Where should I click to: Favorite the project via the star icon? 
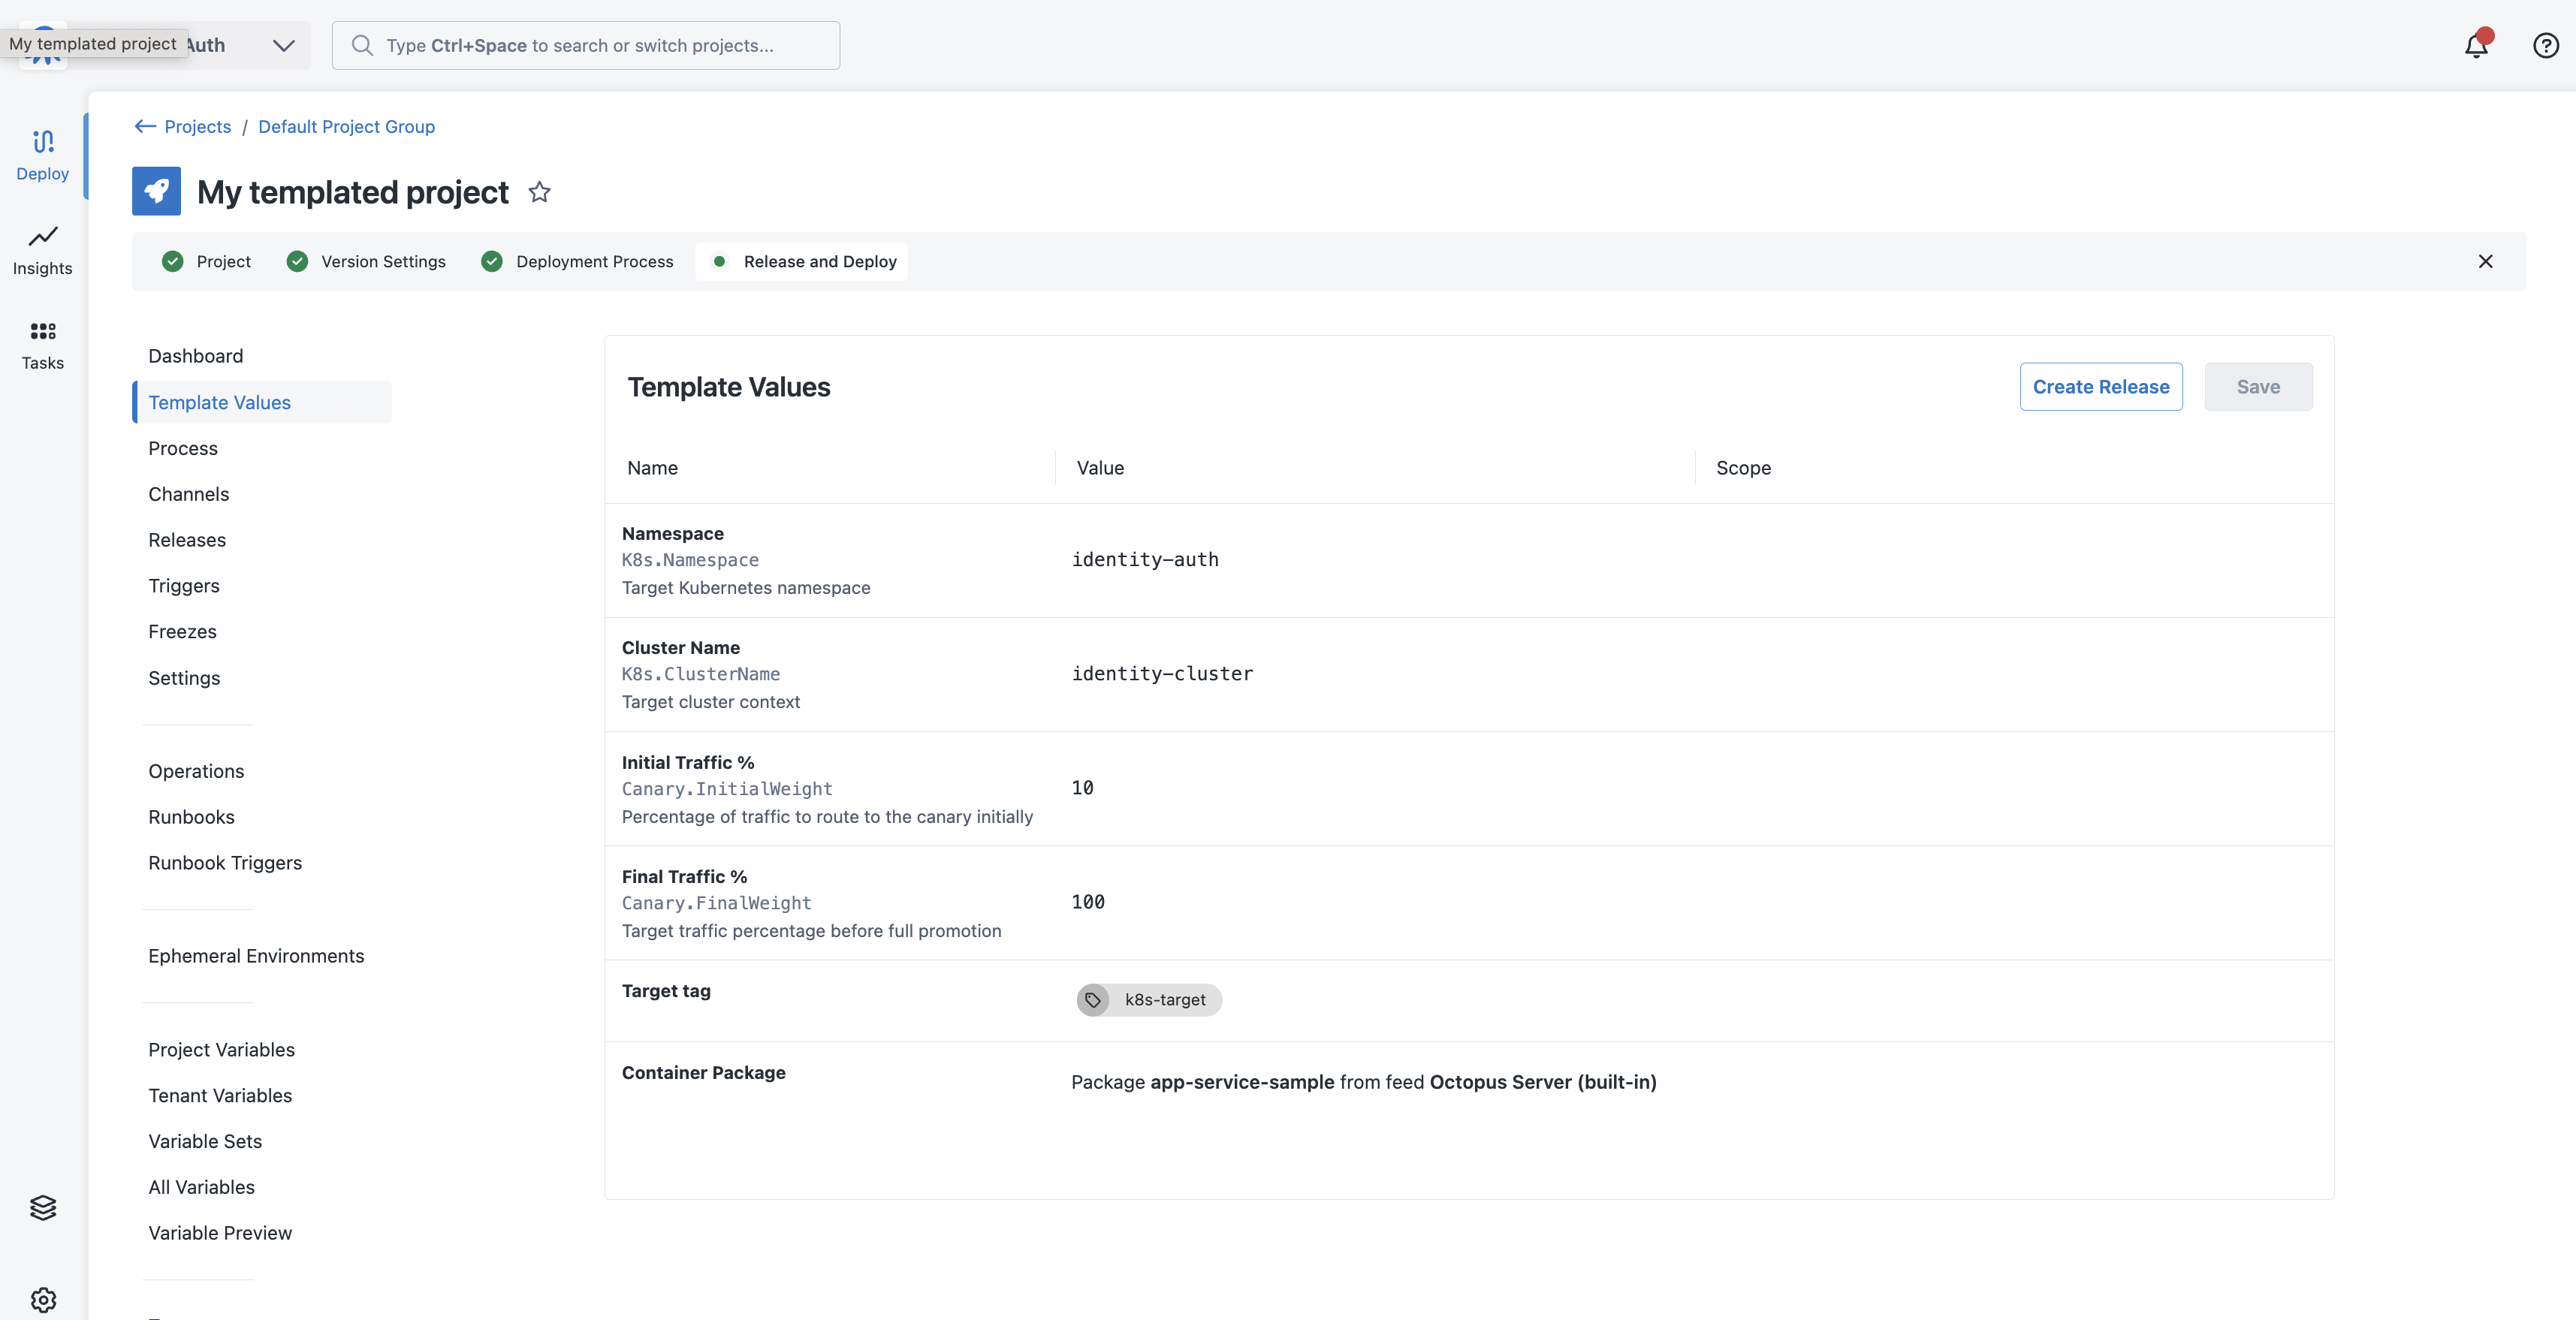click(x=539, y=192)
